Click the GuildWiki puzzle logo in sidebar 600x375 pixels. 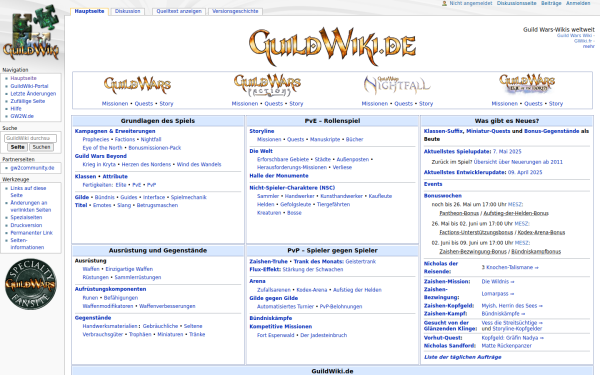click(31, 32)
